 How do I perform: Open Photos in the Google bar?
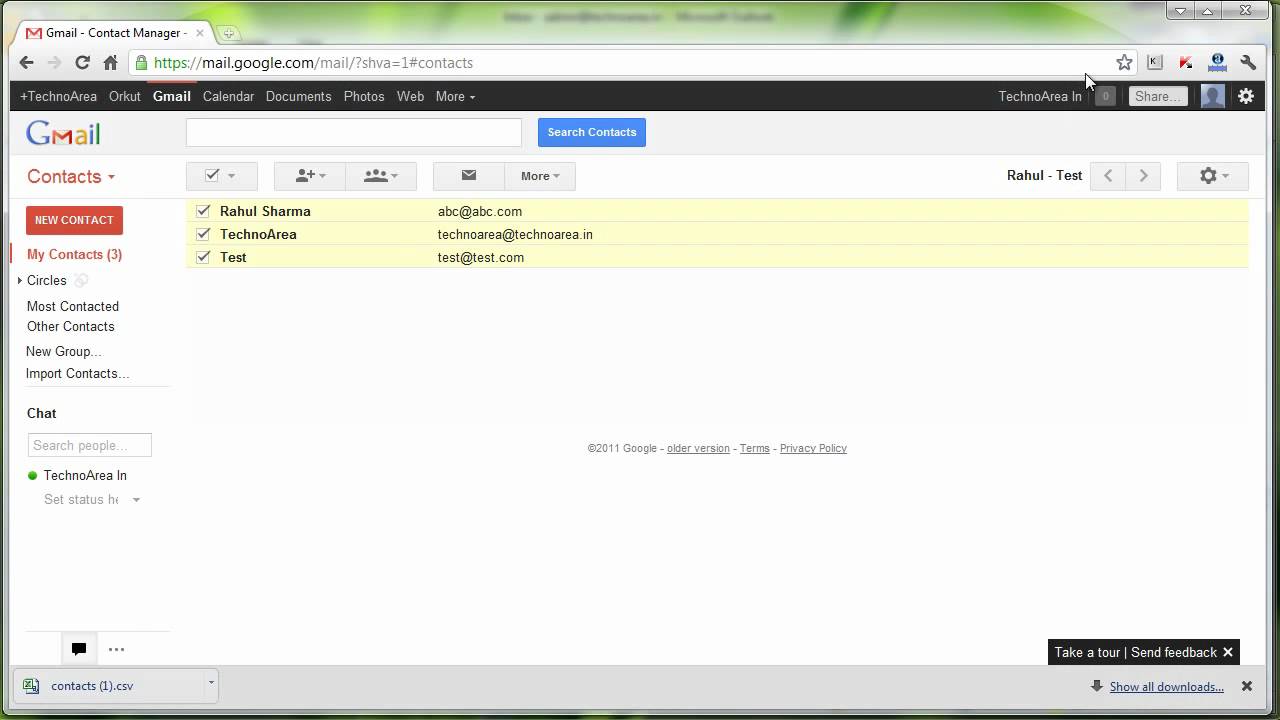point(364,96)
